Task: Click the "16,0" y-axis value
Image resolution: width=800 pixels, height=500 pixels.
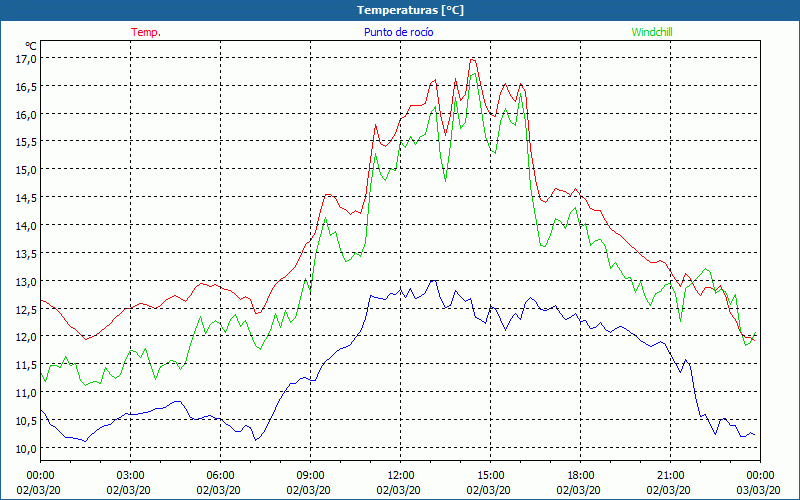Action: point(26,114)
